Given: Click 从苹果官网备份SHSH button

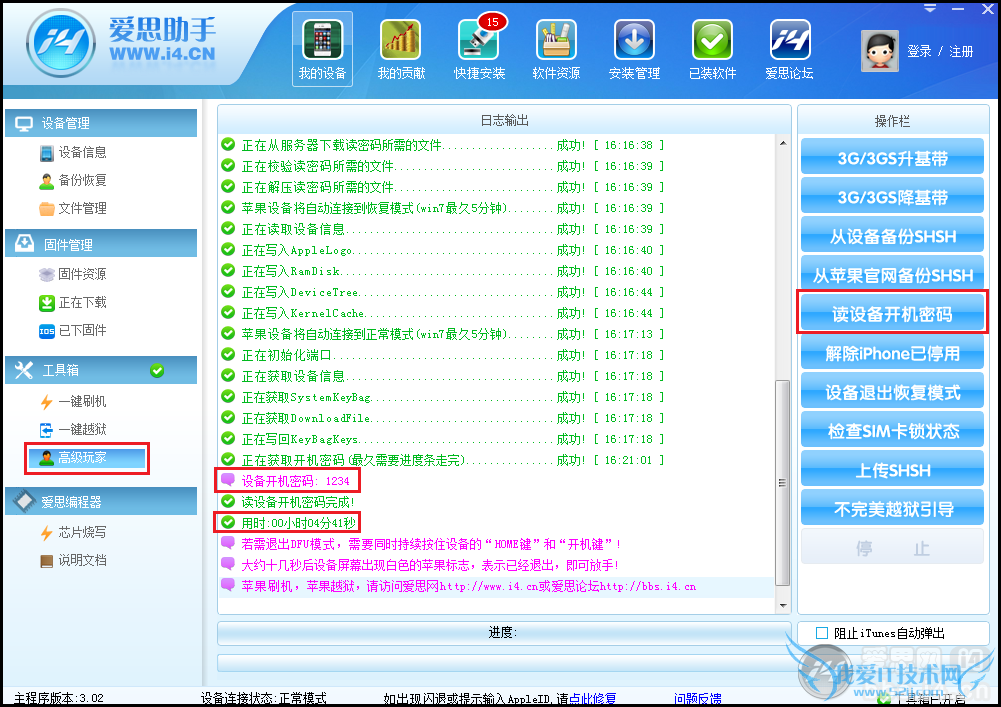Looking at the screenshot, I should coord(892,275).
